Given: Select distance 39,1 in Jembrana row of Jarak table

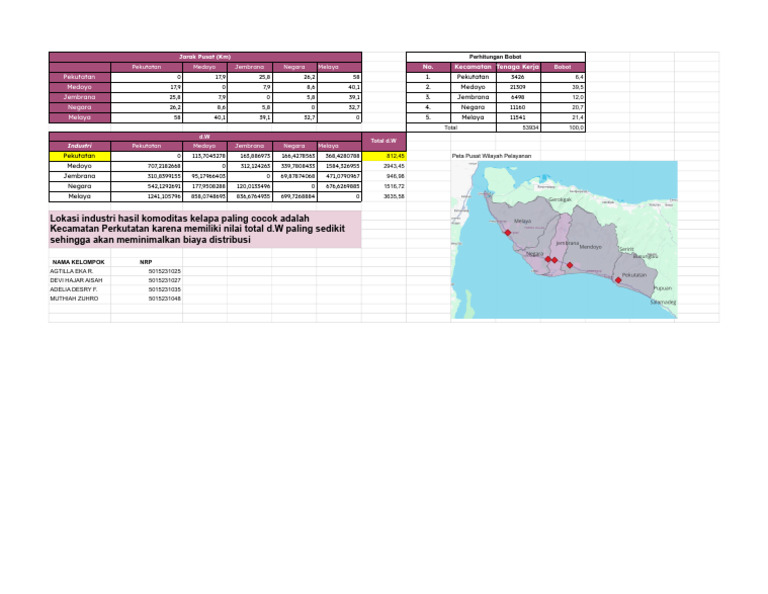Looking at the screenshot, I should point(339,97).
